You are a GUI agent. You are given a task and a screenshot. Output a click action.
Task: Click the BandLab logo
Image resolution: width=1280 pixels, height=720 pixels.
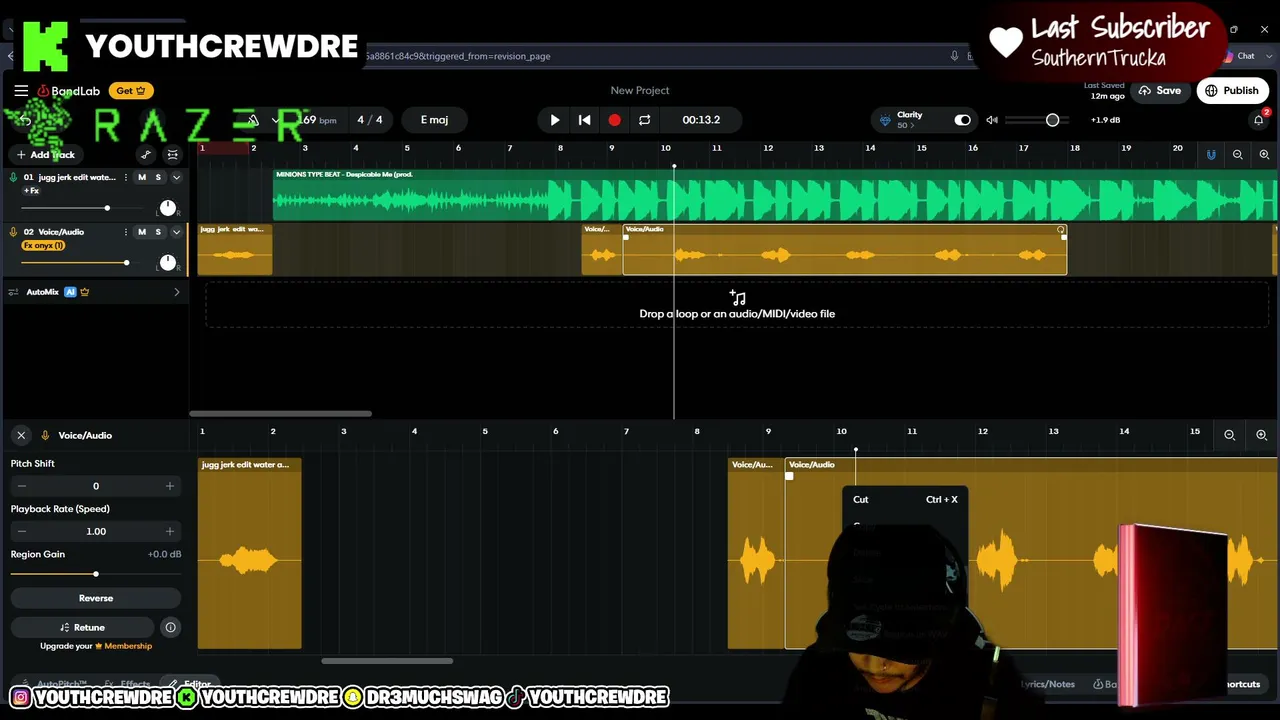coord(69,91)
